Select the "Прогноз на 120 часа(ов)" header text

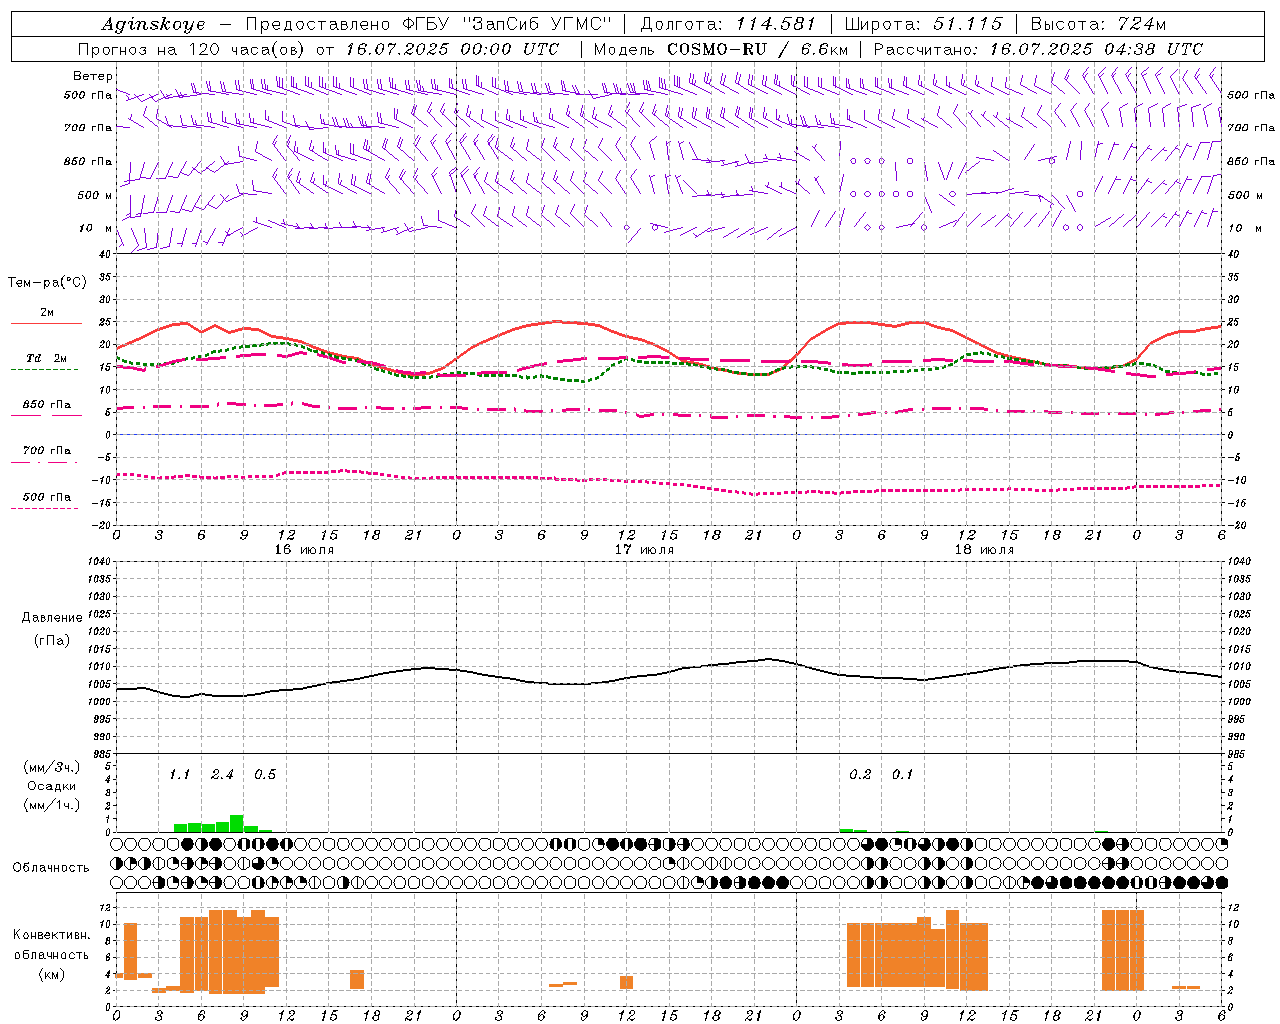[193, 49]
